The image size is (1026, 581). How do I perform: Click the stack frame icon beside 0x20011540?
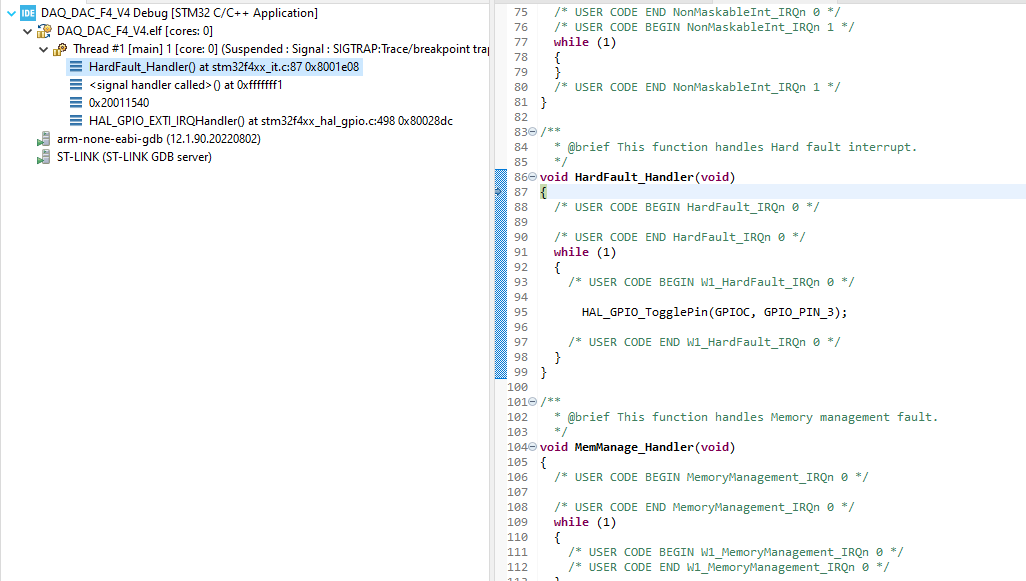click(x=75, y=102)
